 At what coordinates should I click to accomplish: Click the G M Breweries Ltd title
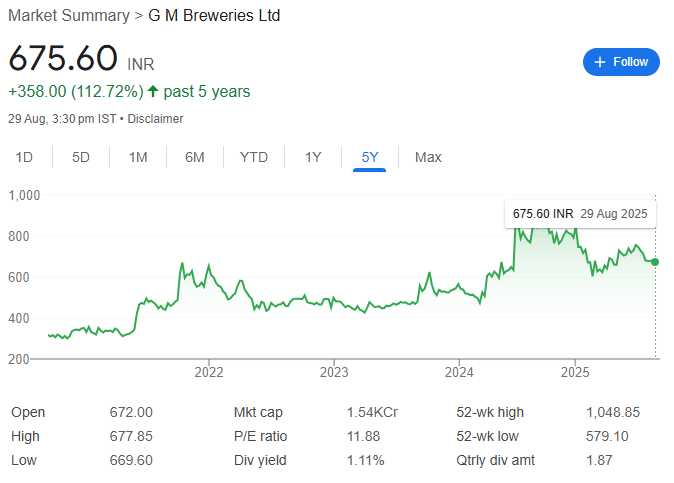tap(214, 16)
